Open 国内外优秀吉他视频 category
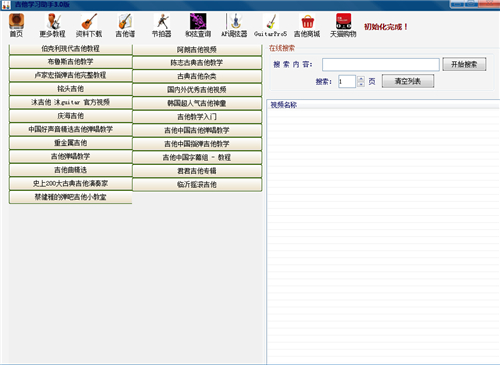The width and height of the screenshot is (500, 365). [197, 90]
